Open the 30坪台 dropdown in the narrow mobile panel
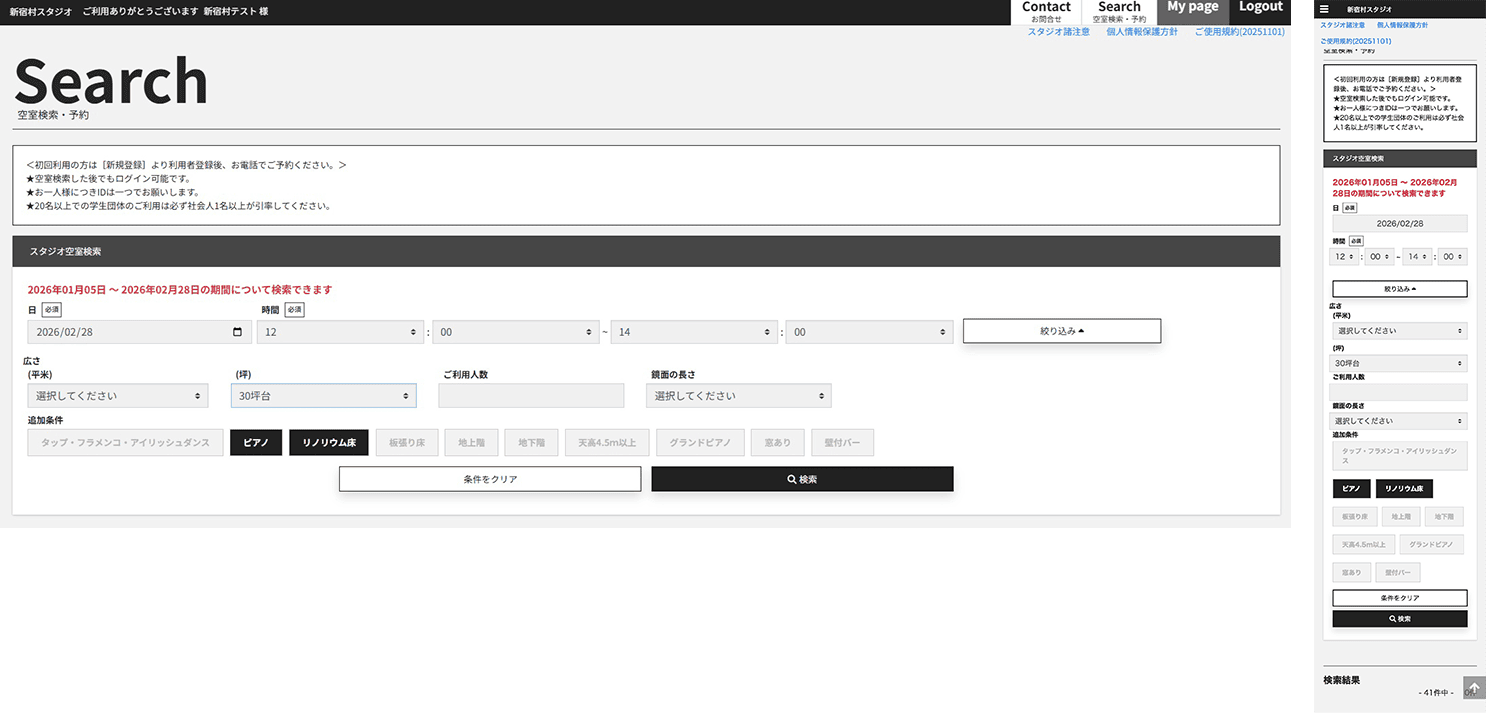 [x=1399, y=364]
